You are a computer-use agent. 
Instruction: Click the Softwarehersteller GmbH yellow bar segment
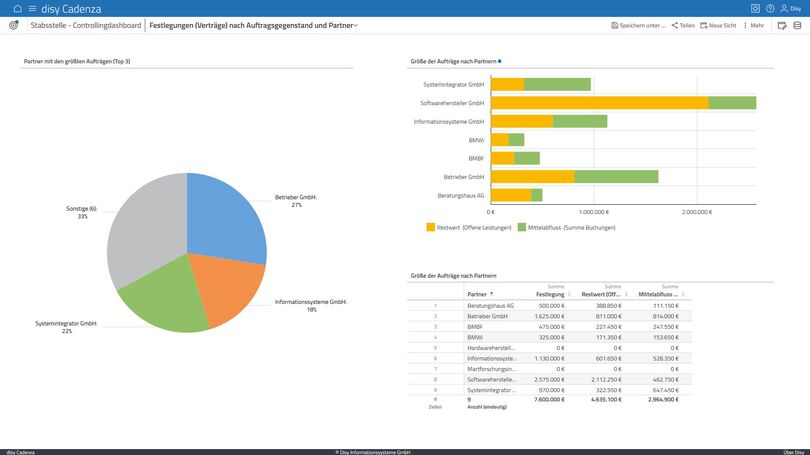pos(599,103)
